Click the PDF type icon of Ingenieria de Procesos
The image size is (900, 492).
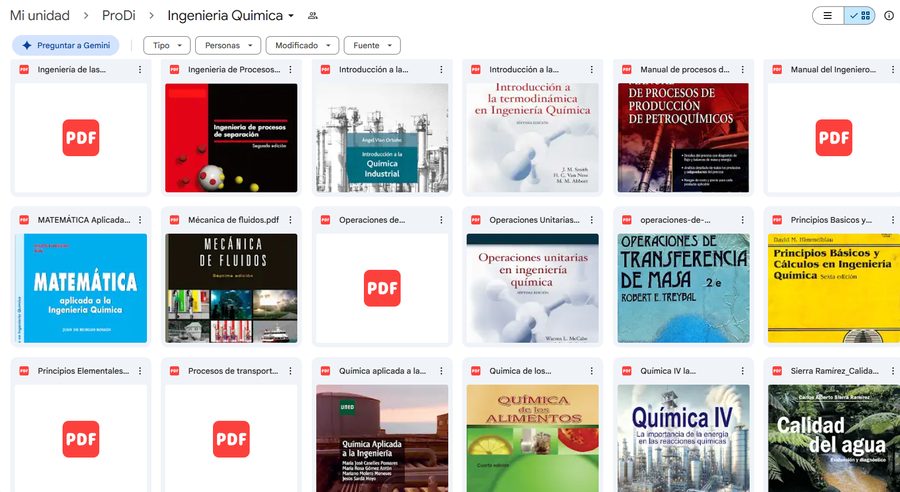click(174, 69)
